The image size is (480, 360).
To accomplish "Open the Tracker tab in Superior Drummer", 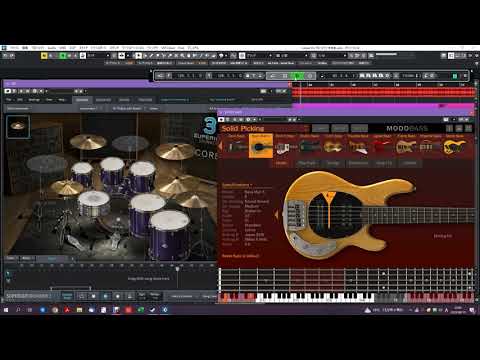I will point(145,100).
